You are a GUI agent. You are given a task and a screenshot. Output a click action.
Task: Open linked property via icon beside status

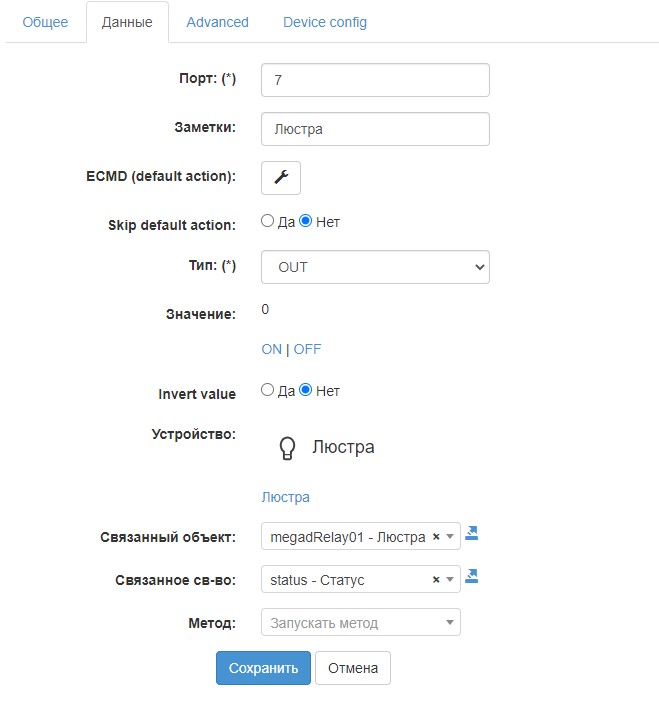472,576
